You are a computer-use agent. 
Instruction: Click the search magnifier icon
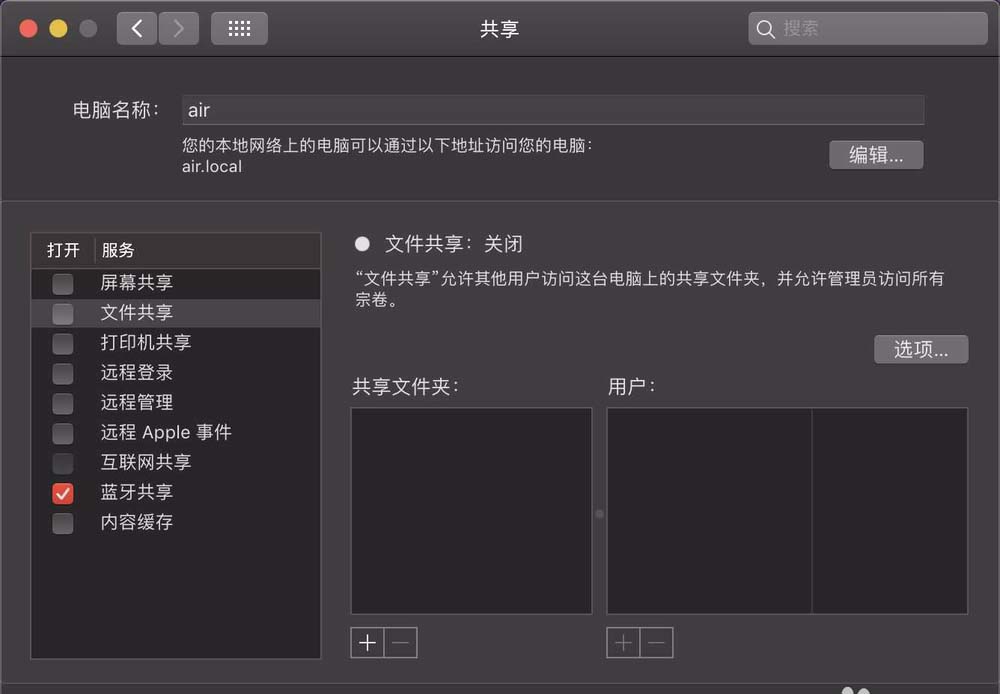(765, 28)
